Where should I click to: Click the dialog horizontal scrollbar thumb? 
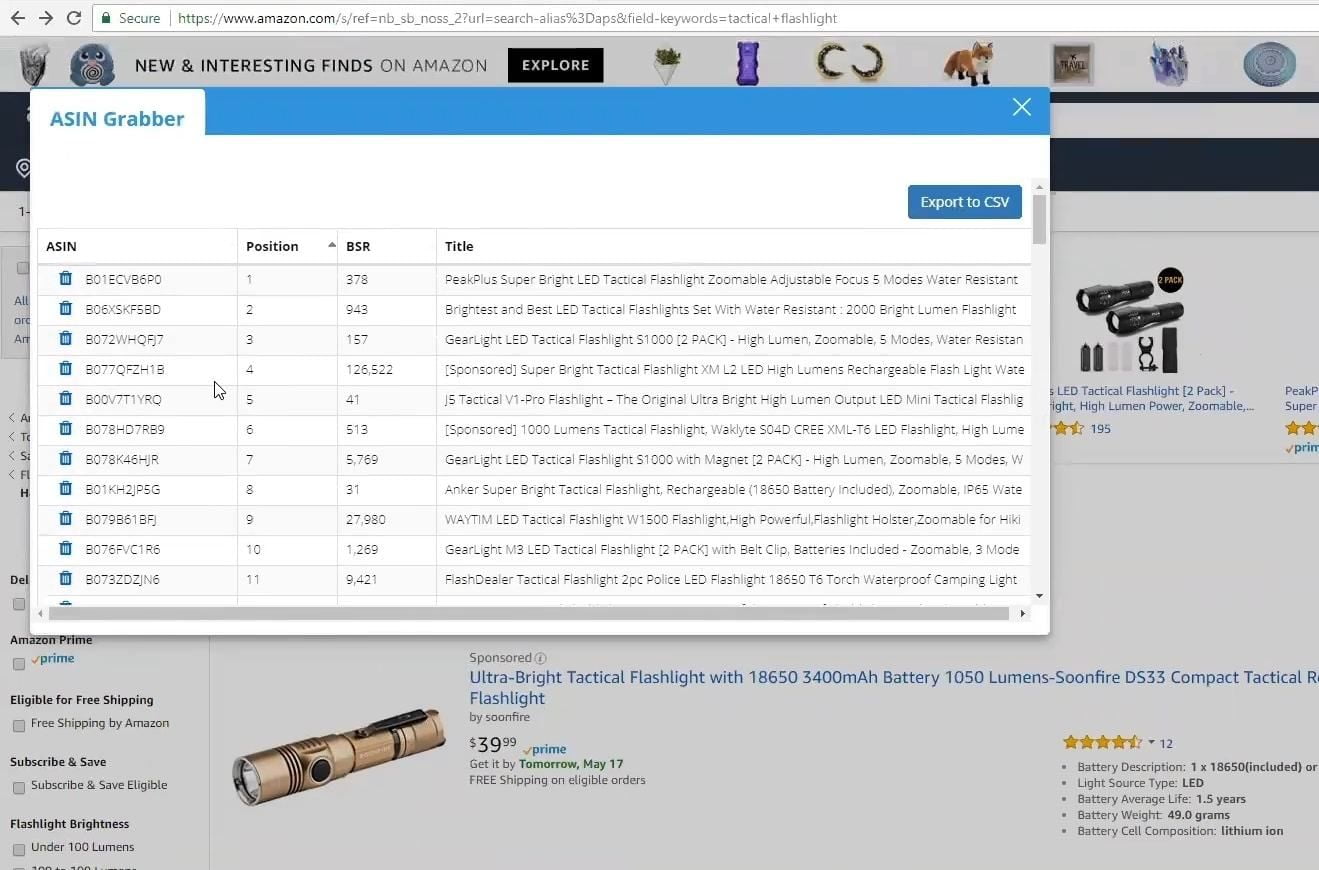(528, 613)
